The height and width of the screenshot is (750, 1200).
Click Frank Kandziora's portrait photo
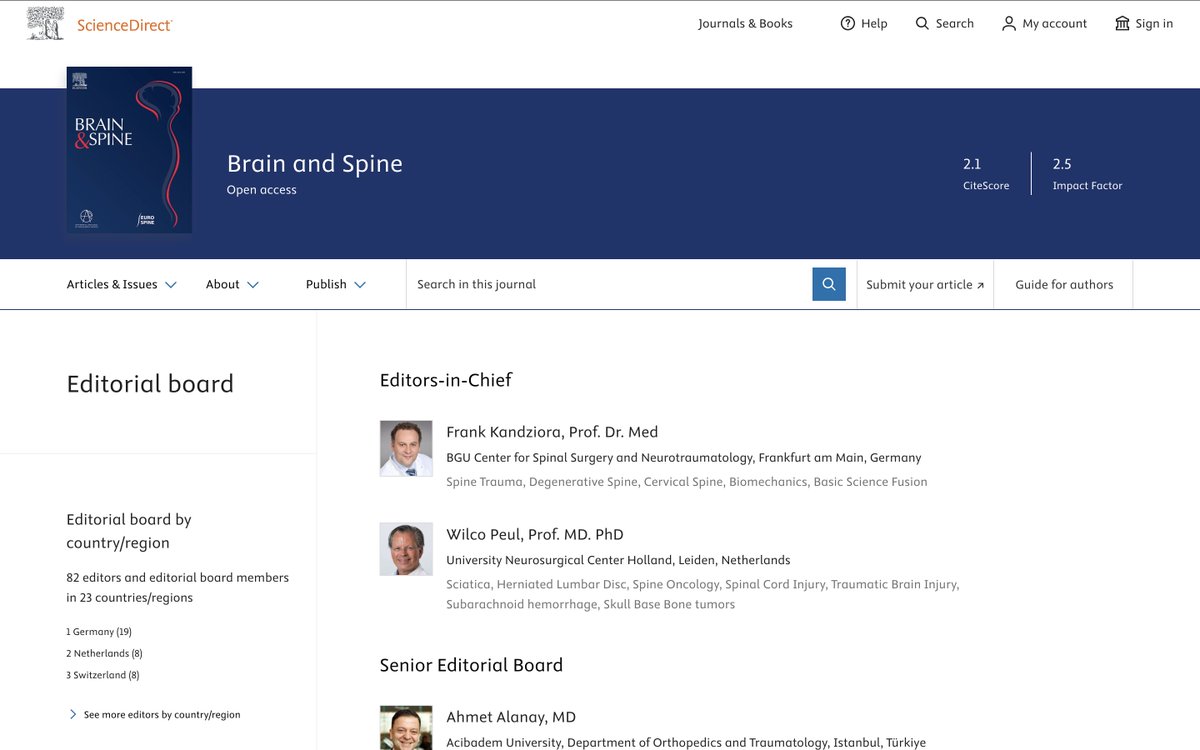pos(406,448)
